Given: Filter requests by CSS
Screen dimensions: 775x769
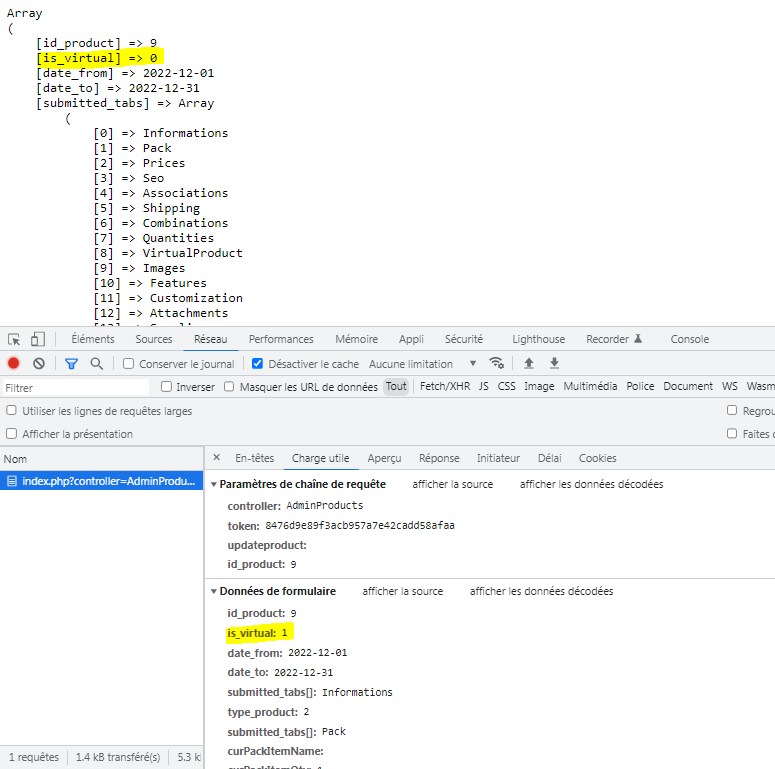Looking at the screenshot, I should click(506, 386).
